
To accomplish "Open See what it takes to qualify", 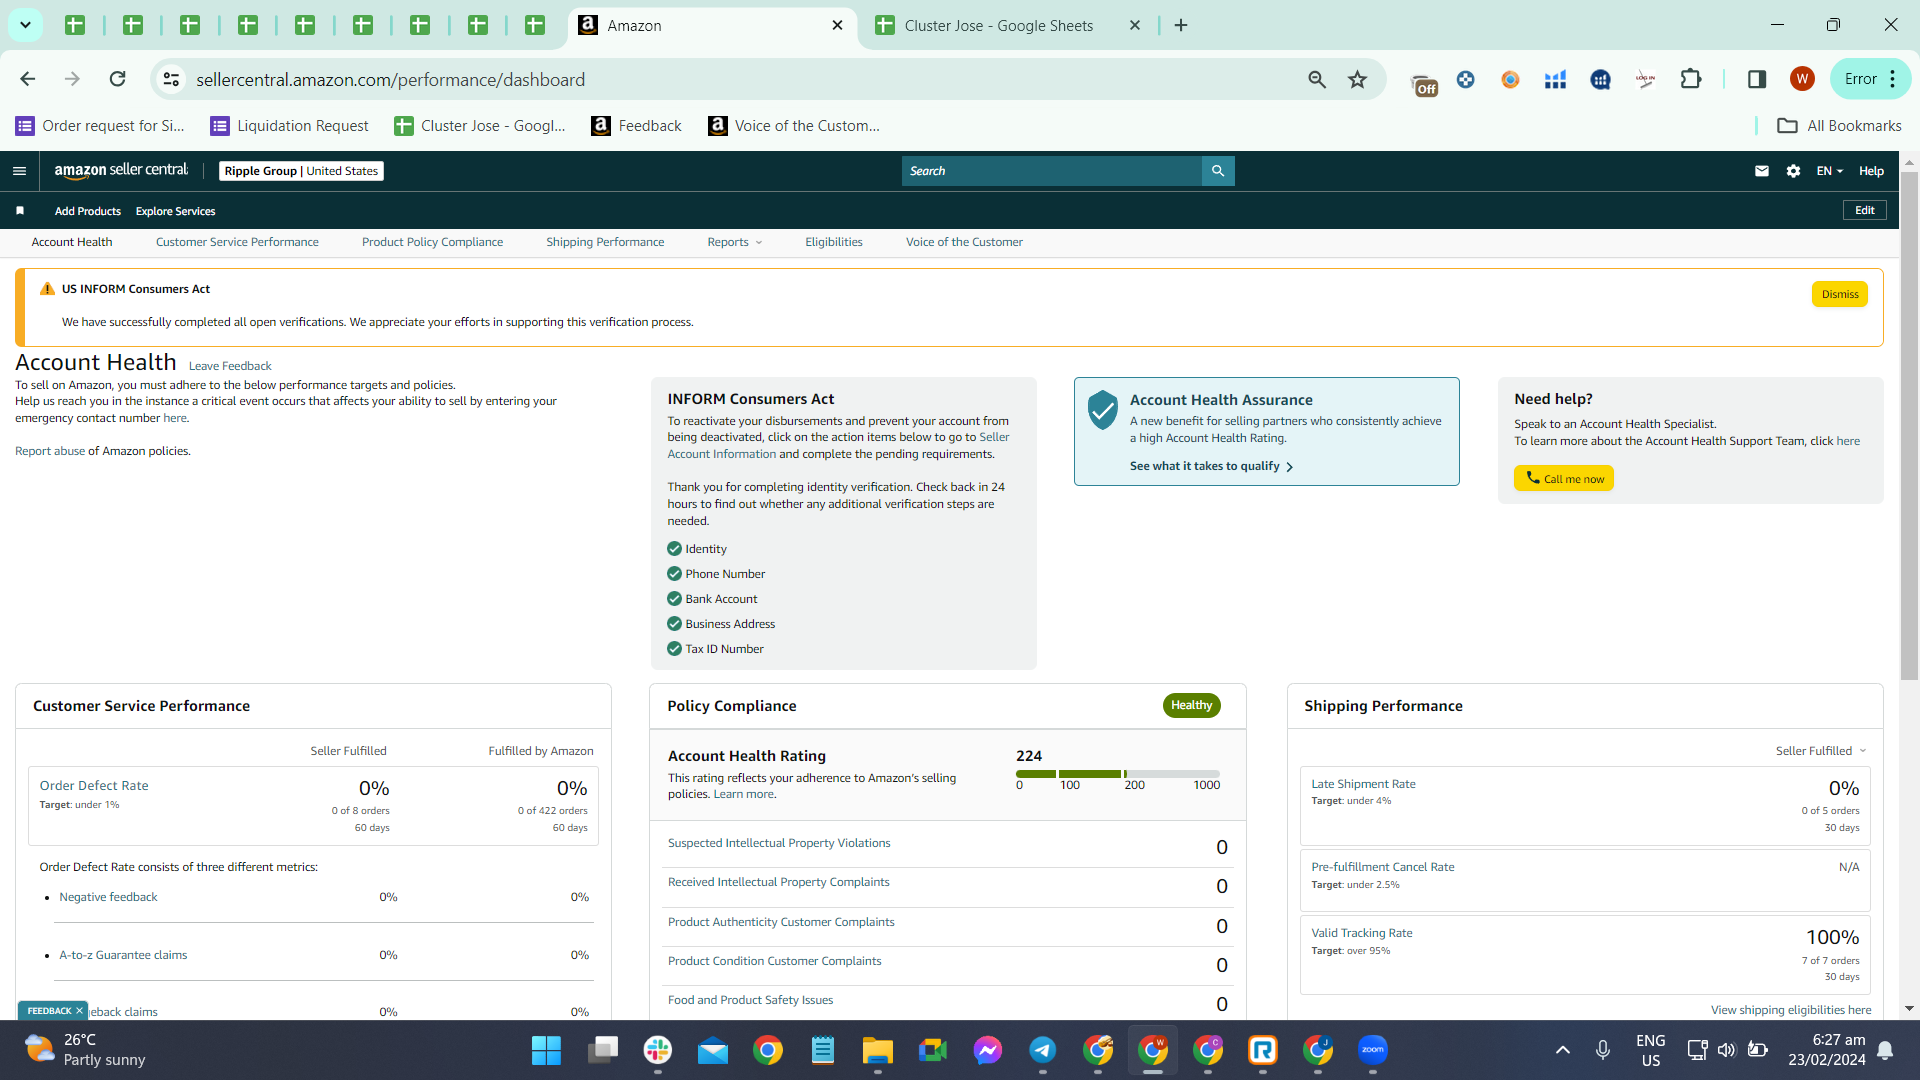I will tap(1212, 466).
